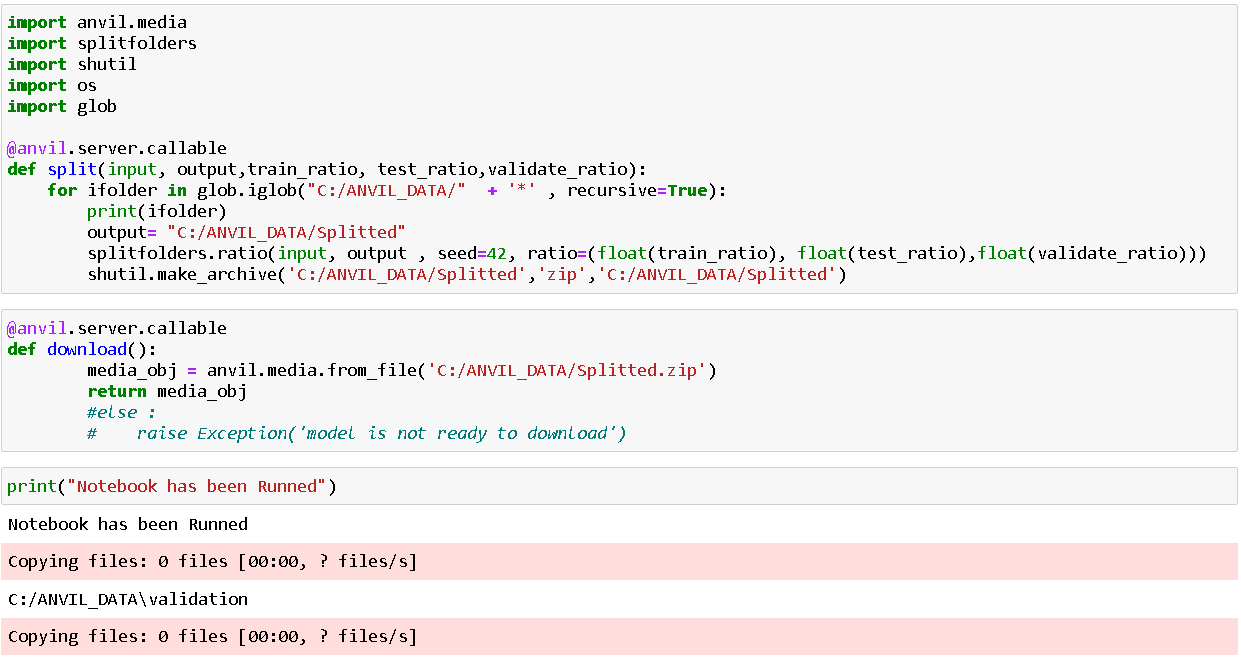Click the 'import glob' line

point(62,106)
